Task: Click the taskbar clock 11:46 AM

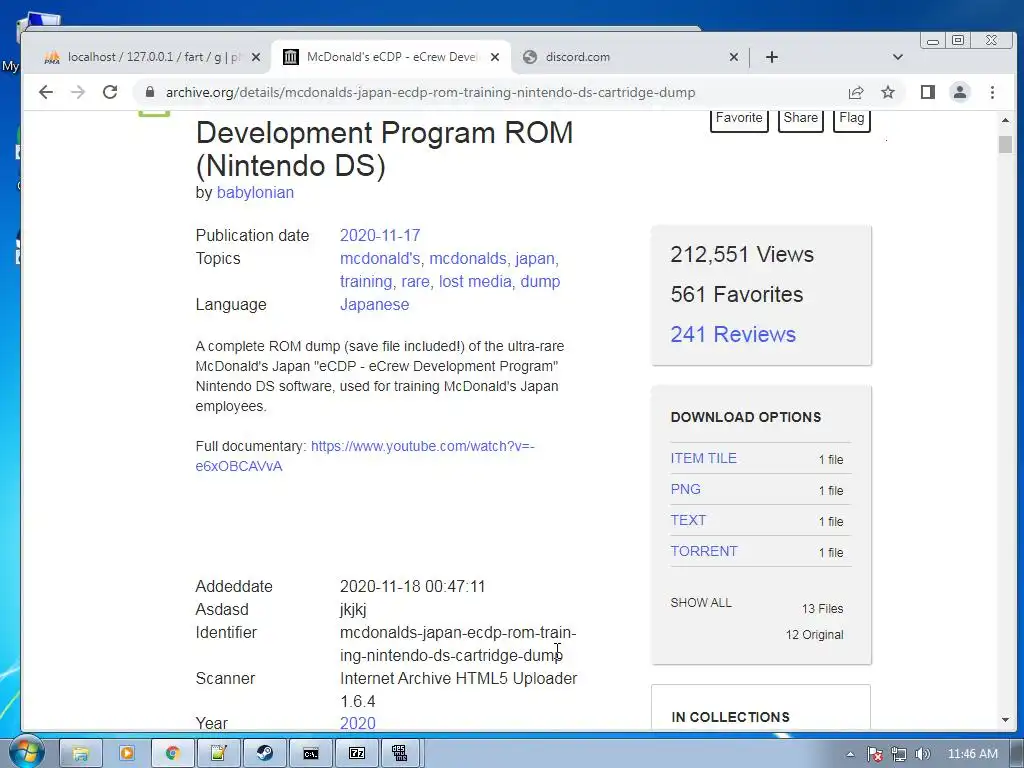Action: (972, 754)
